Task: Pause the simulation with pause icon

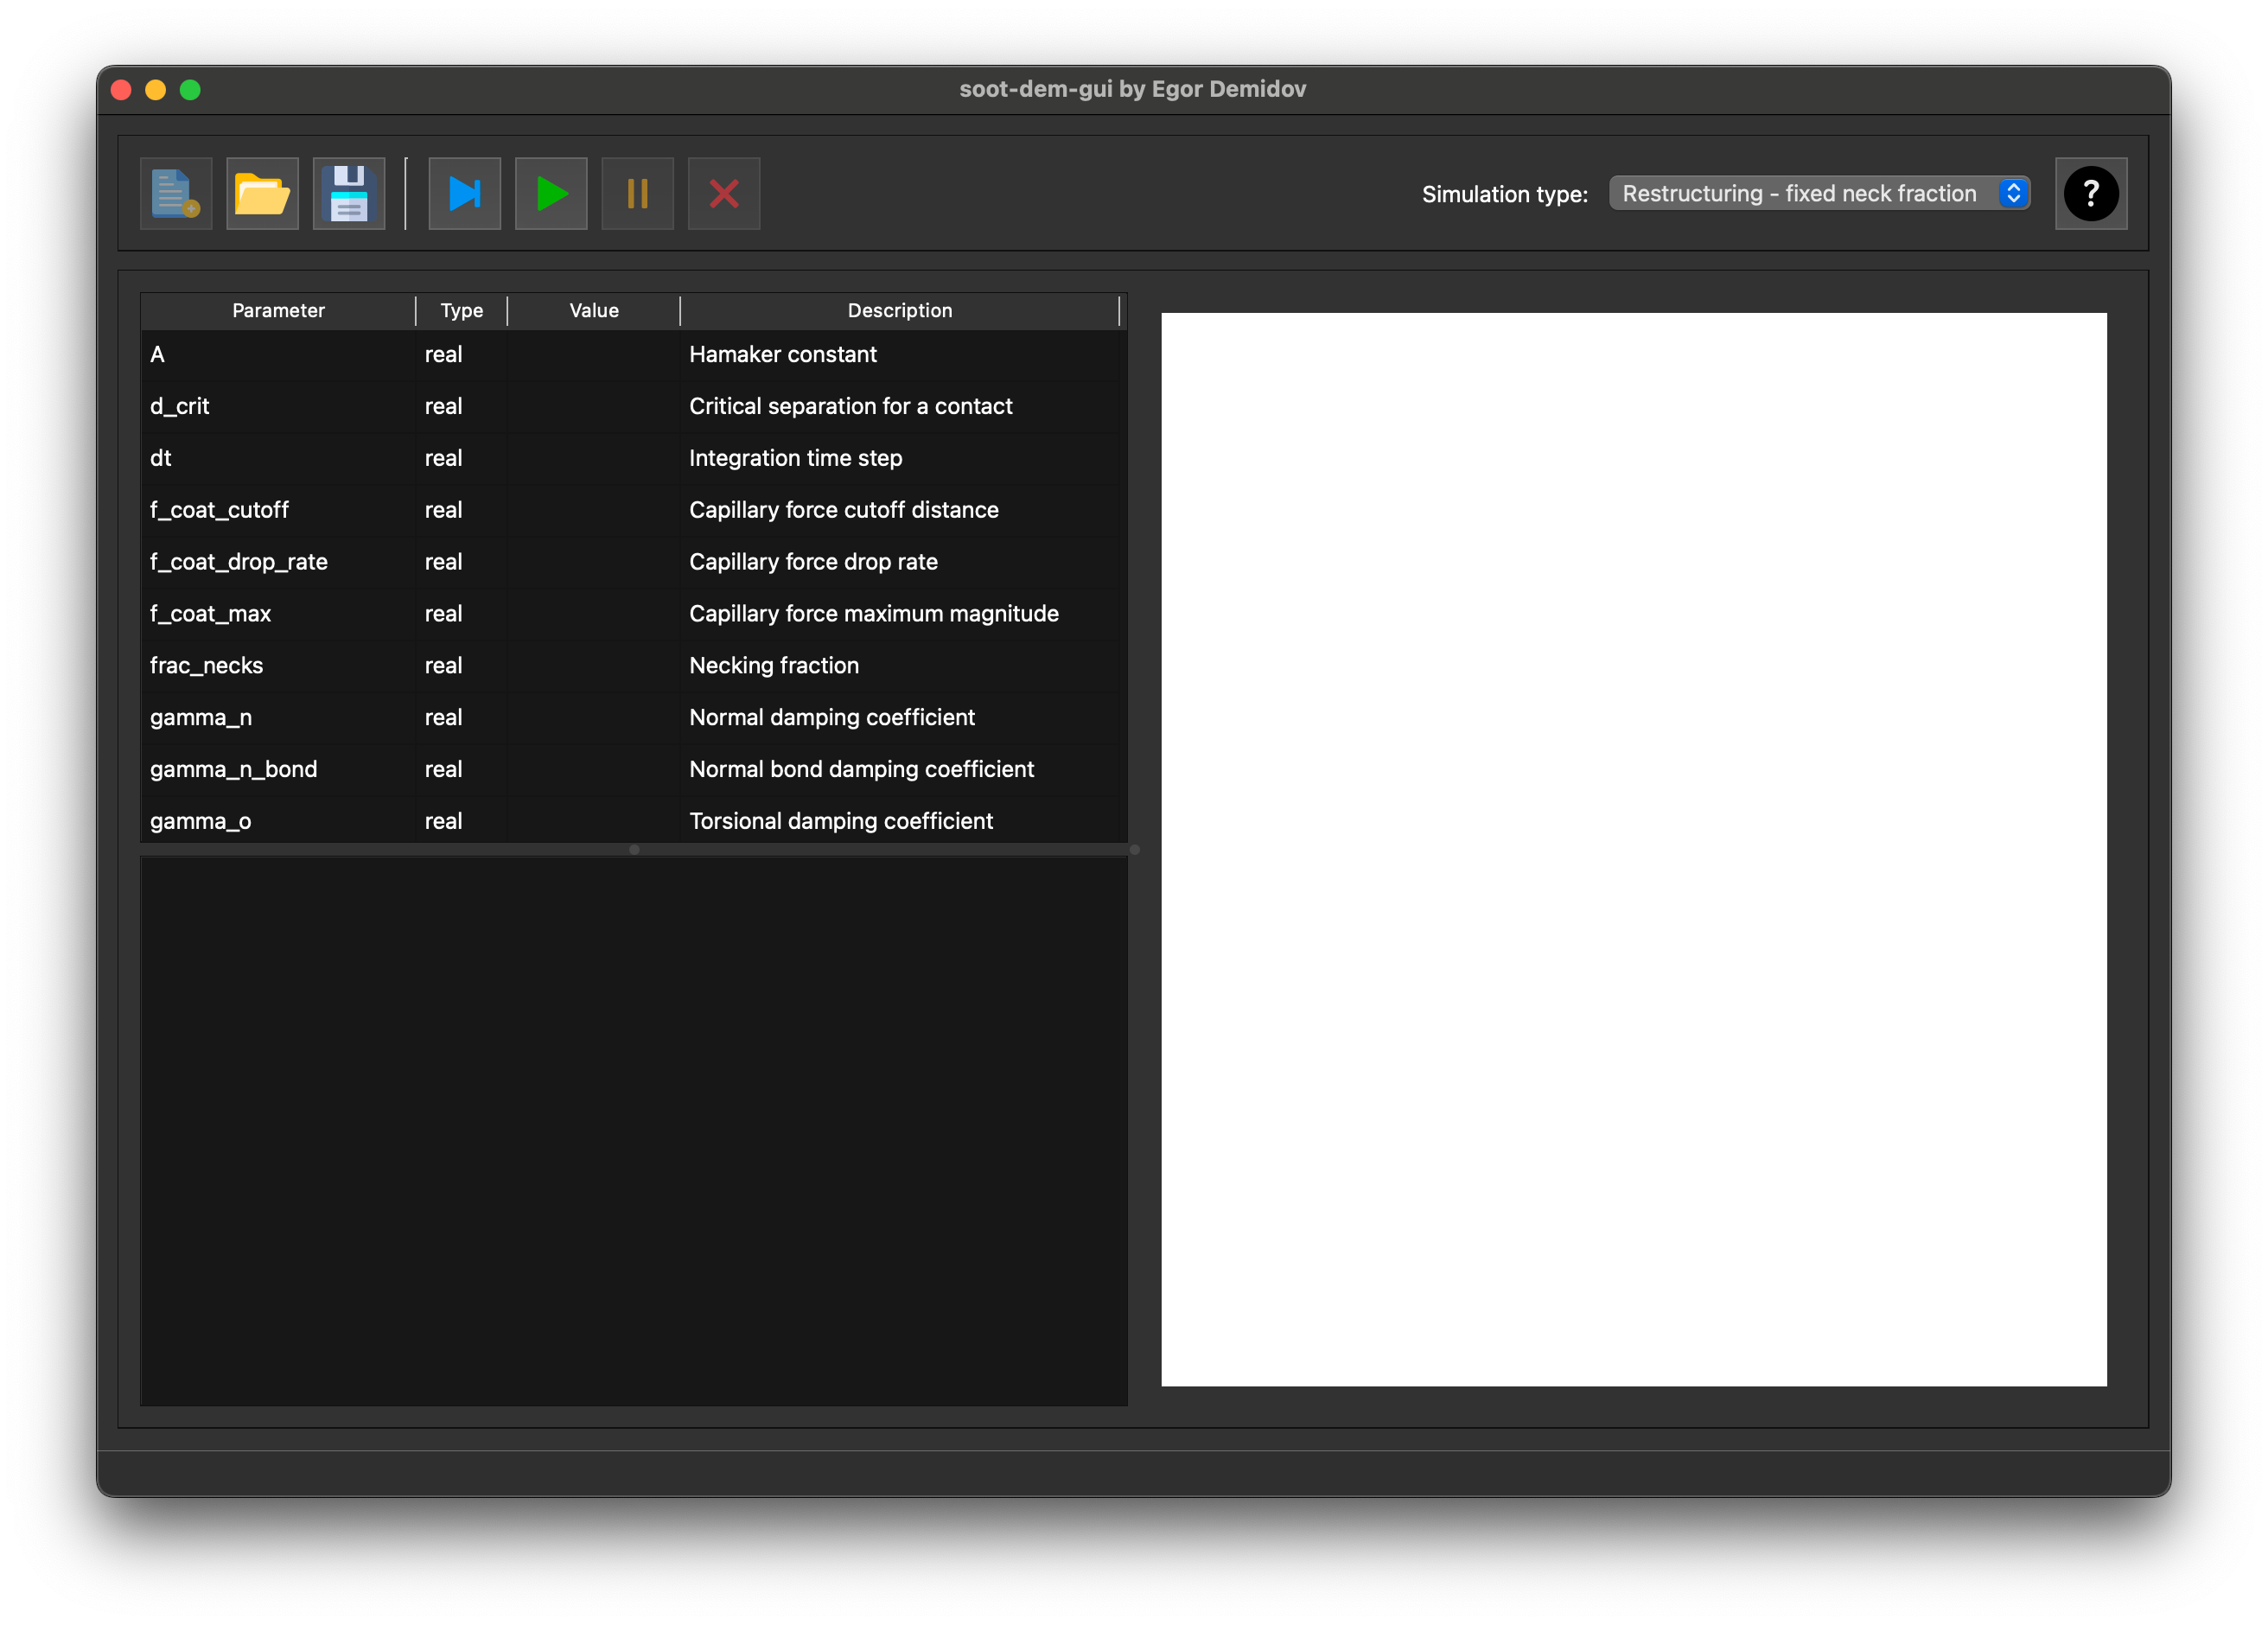Action: pos(637,193)
